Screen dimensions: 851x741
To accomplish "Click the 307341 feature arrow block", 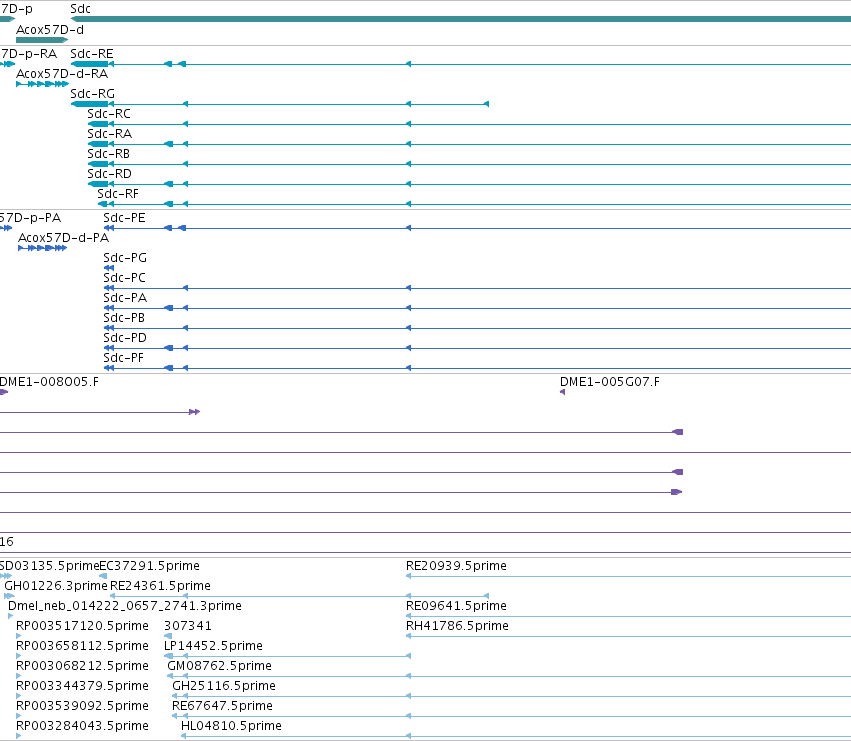I will [x=168, y=636].
